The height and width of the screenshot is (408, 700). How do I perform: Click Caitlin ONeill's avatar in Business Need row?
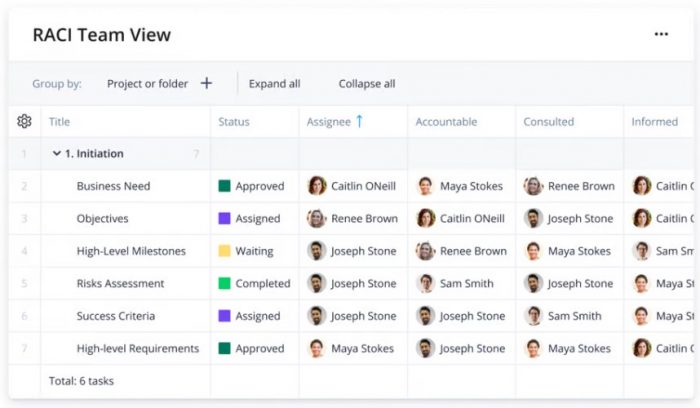click(317, 186)
